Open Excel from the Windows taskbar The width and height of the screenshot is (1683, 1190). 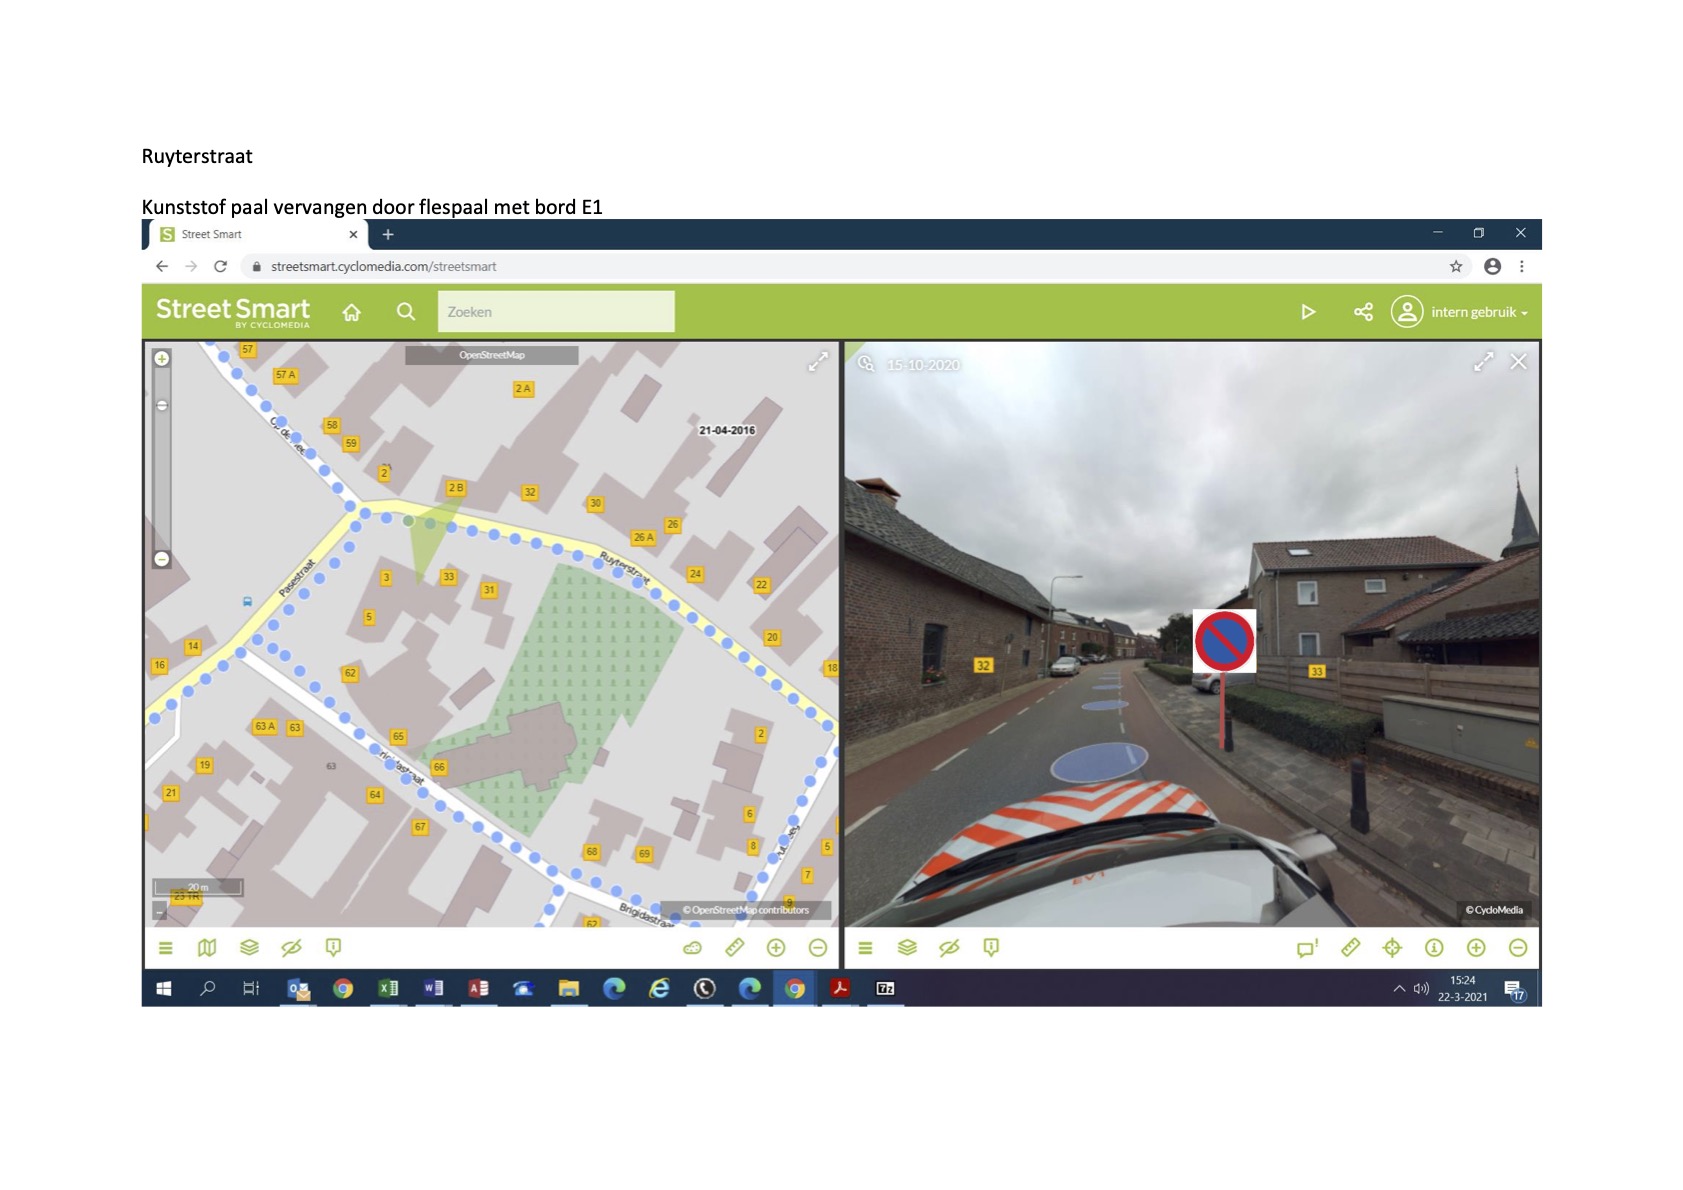(388, 988)
